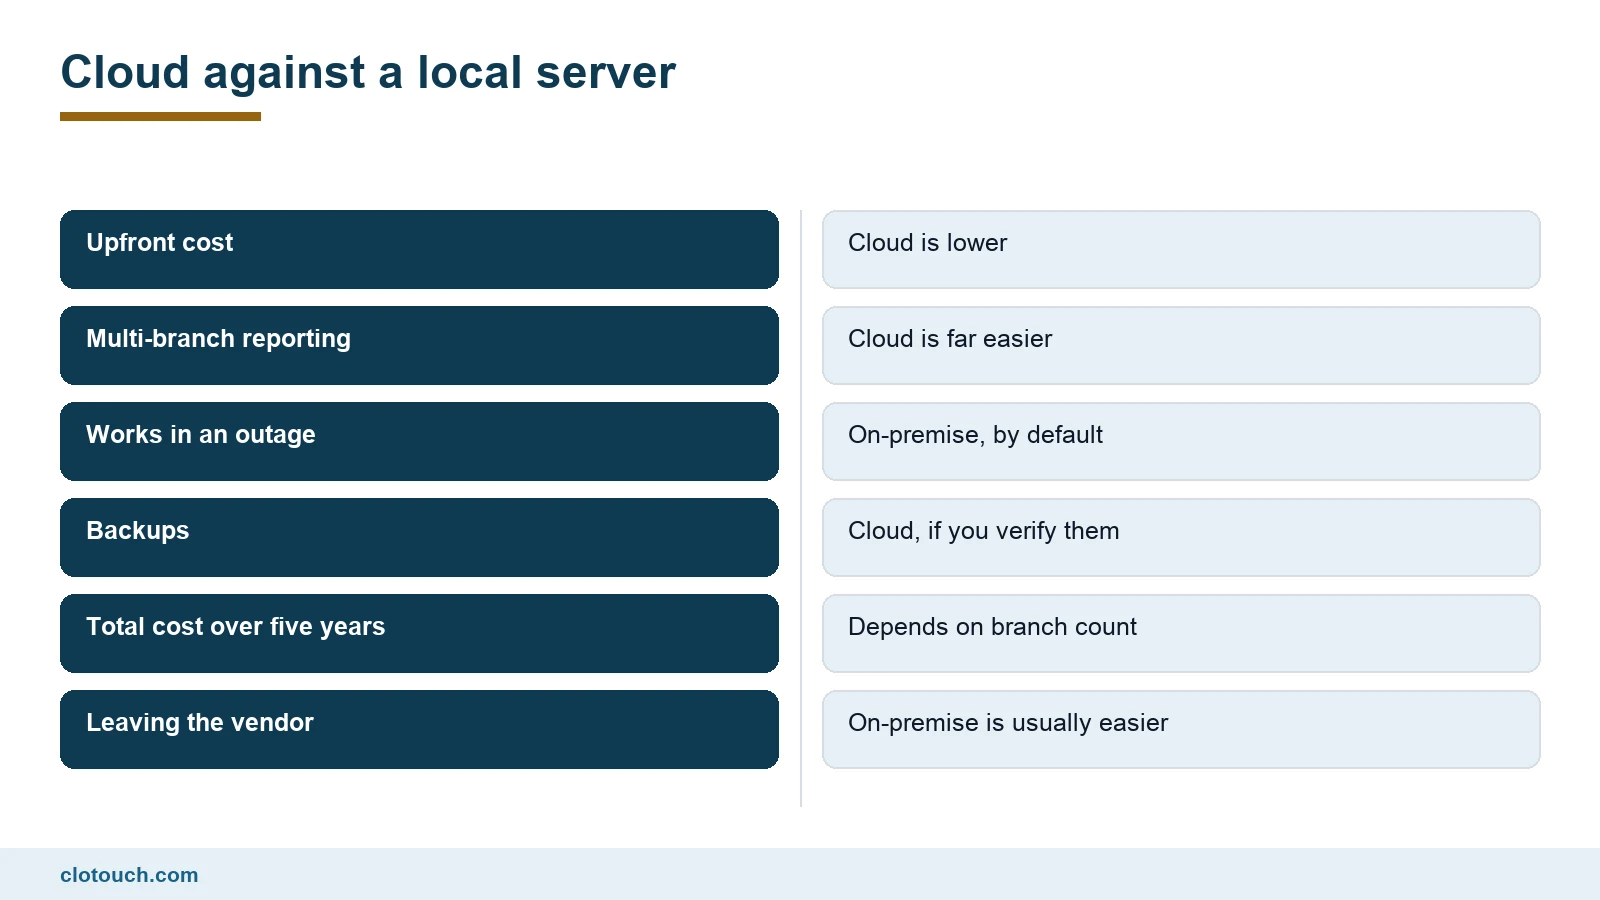This screenshot has width=1600, height=900.
Task: Click the 'Works in an outage' box
Action: (419, 441)
